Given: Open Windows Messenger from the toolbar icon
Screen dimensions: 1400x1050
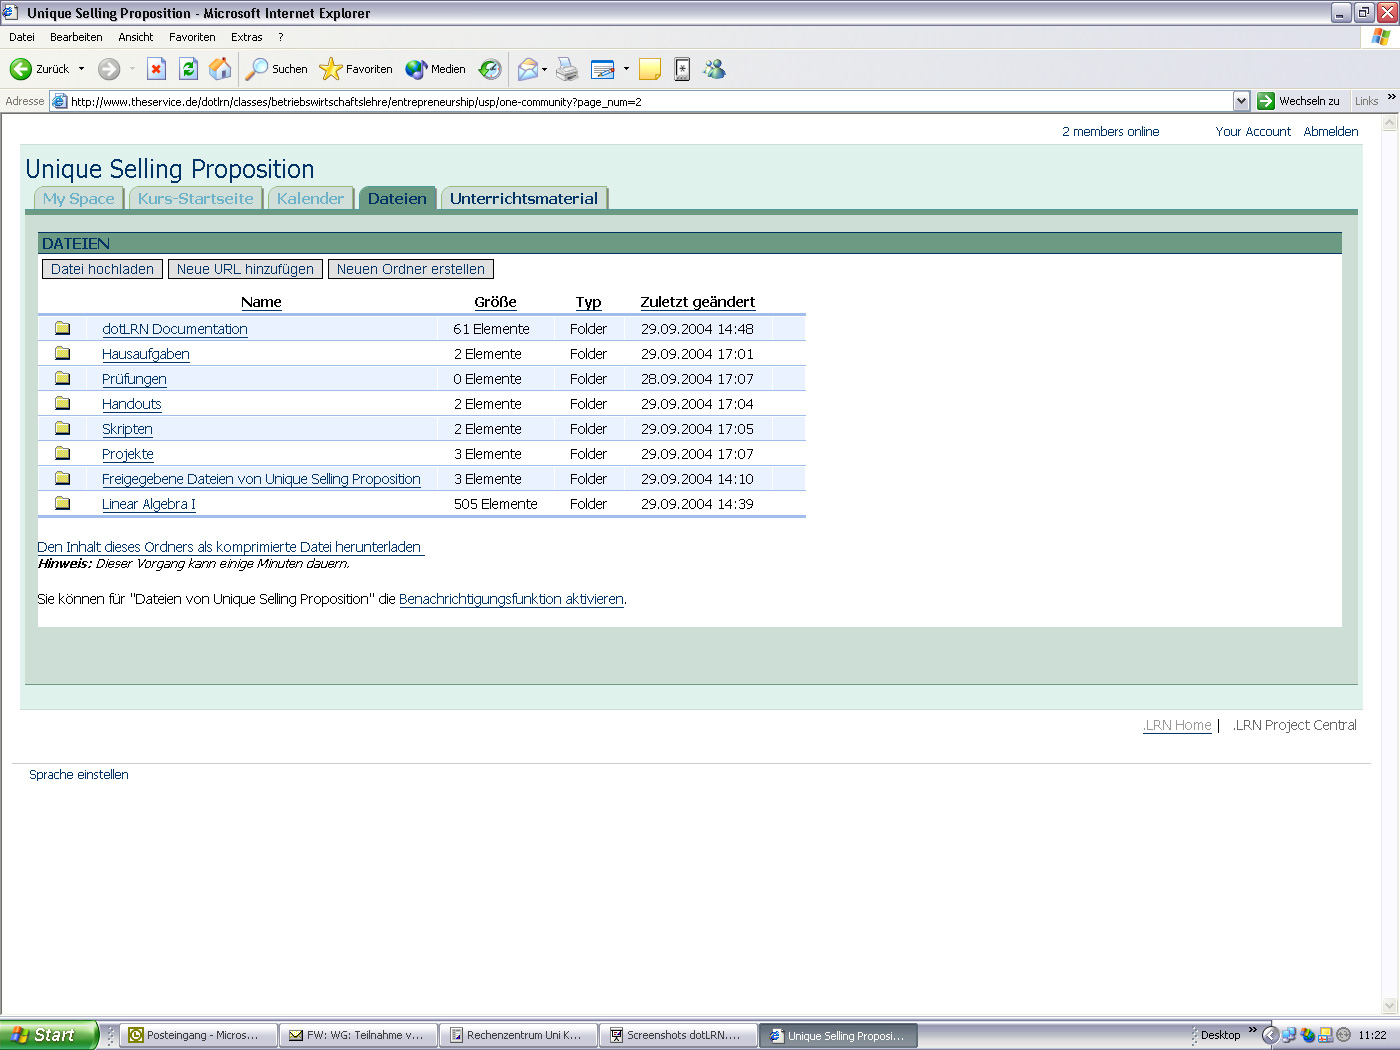Looking at the screenshot, I should point(714,69).
